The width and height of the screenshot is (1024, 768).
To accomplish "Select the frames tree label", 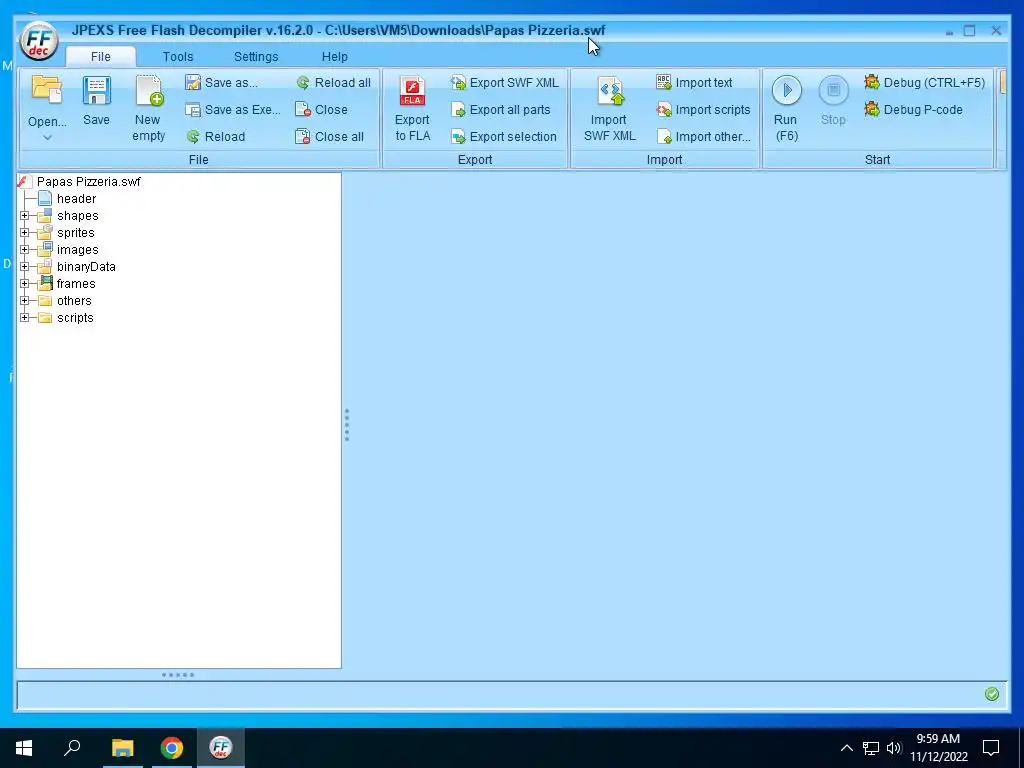I will click(76, 283).
